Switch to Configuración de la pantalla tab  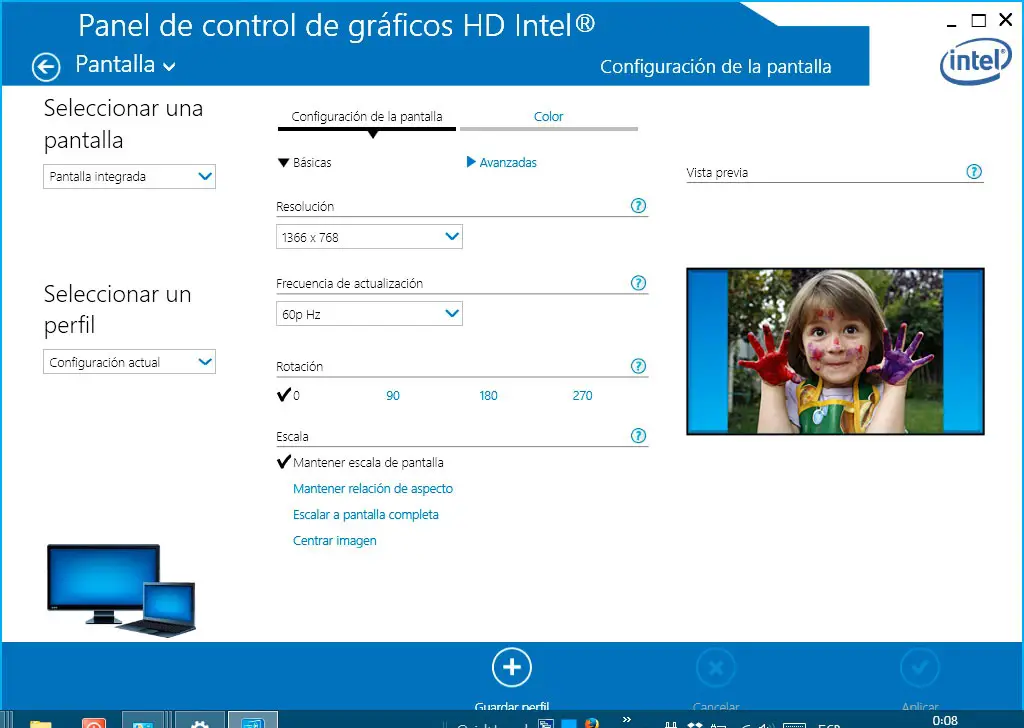point(366,117)
